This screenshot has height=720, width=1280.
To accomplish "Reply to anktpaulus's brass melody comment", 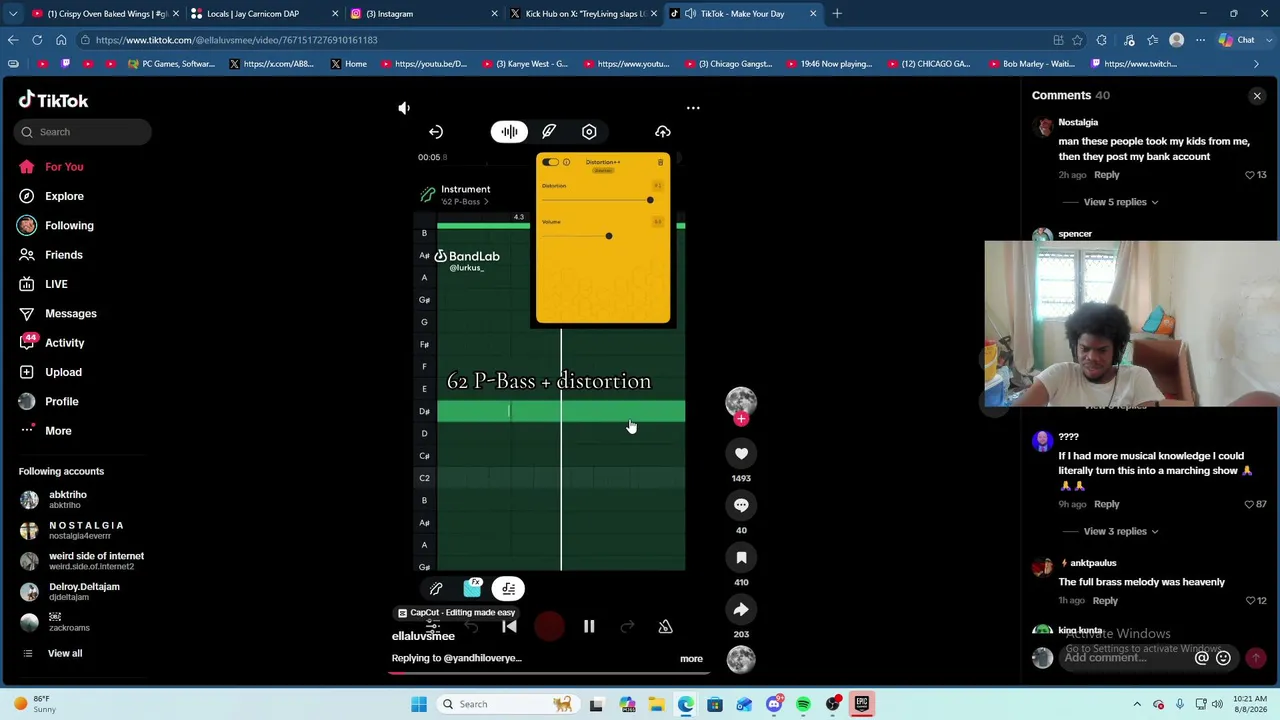I will tap(1105, 601).
